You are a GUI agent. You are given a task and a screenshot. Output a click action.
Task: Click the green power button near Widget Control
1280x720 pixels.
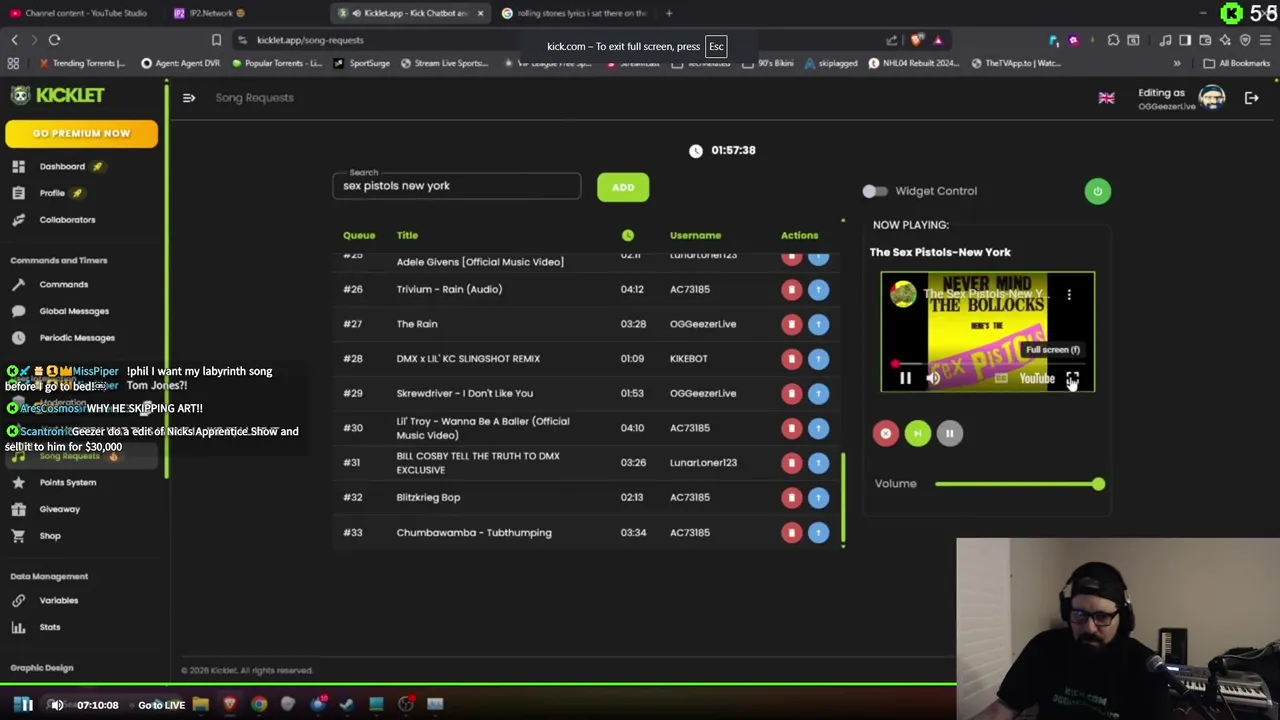click(1097, 191)
